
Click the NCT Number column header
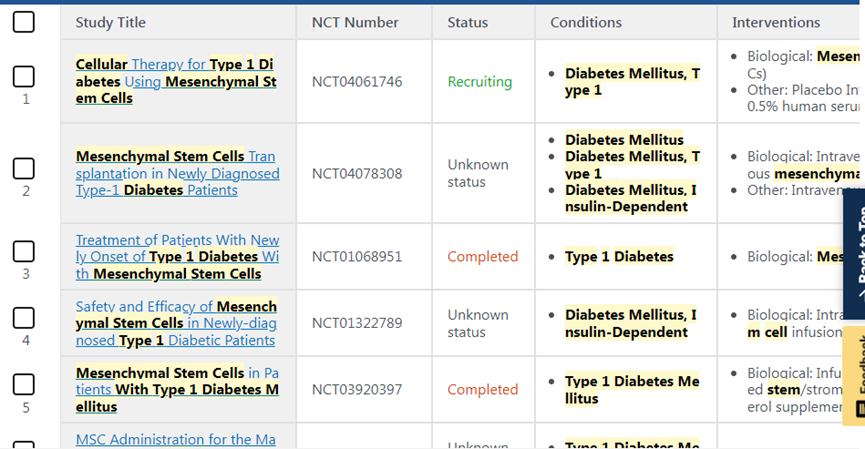pyautogui.click(x=355, y=22)
